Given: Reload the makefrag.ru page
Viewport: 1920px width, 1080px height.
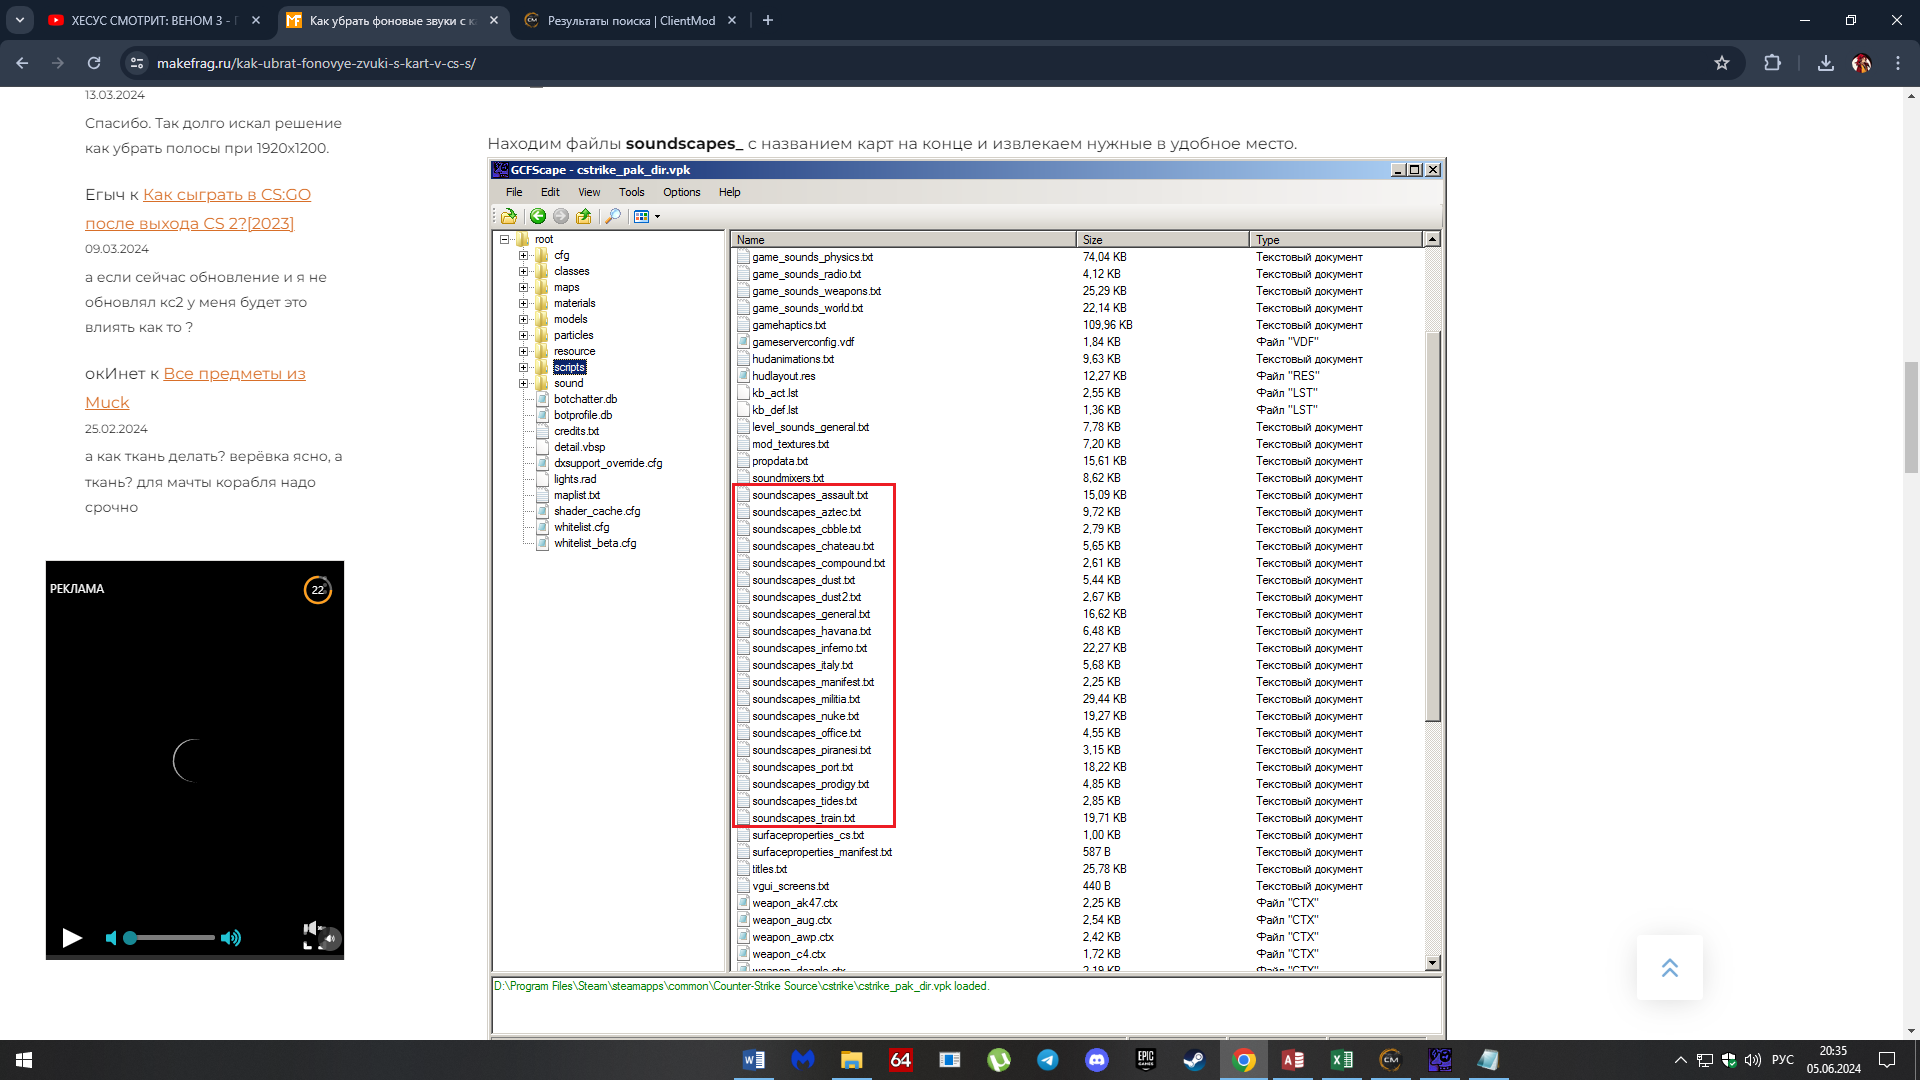Looking at the screenshot, I should pos(94,63).
